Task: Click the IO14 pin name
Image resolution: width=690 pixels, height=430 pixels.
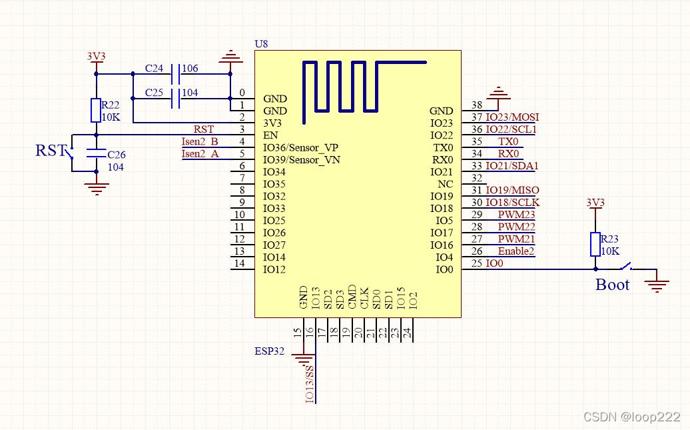Action: tap(274, 257)
